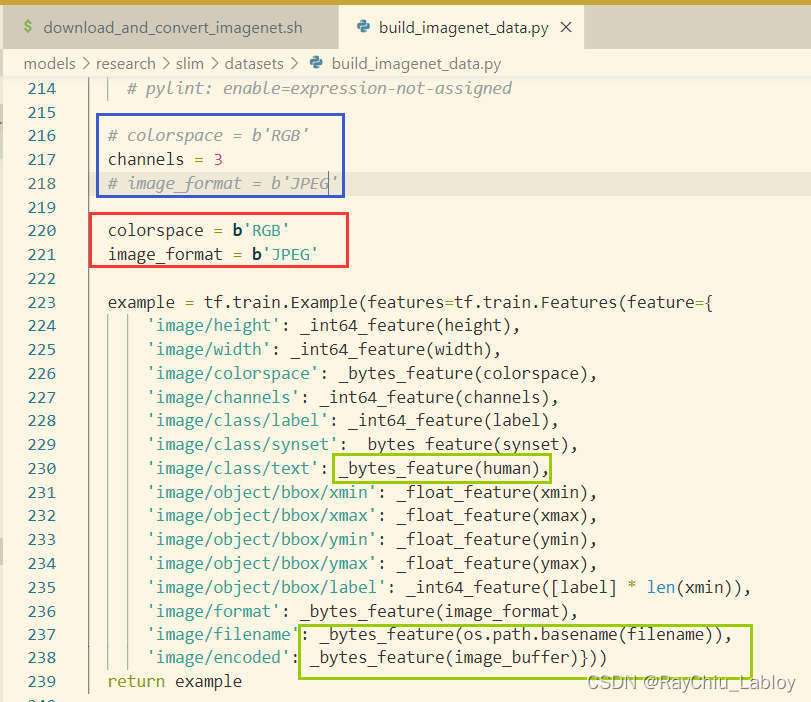Open the datasets breadcrumb segment
This screenshot has height=702, width=811.
(254, 64)
